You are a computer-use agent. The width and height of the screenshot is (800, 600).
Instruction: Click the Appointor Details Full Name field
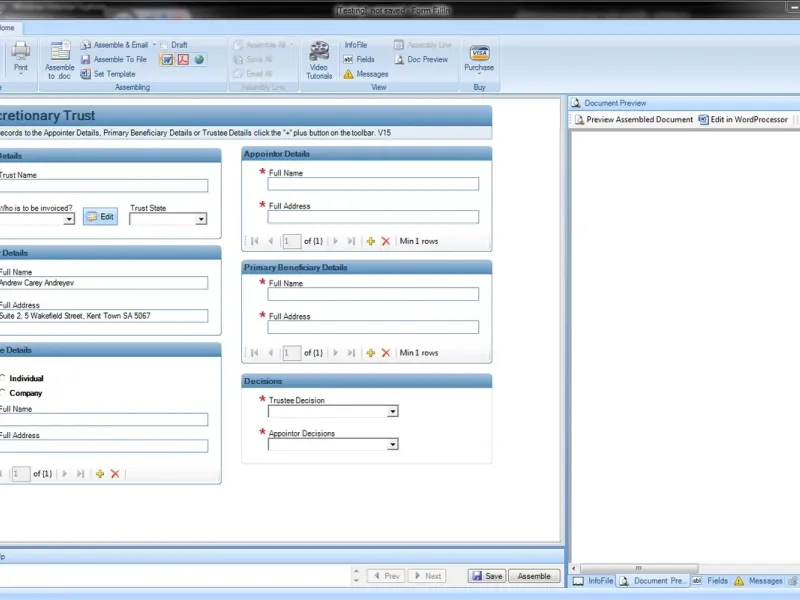[x=373, y=184]
